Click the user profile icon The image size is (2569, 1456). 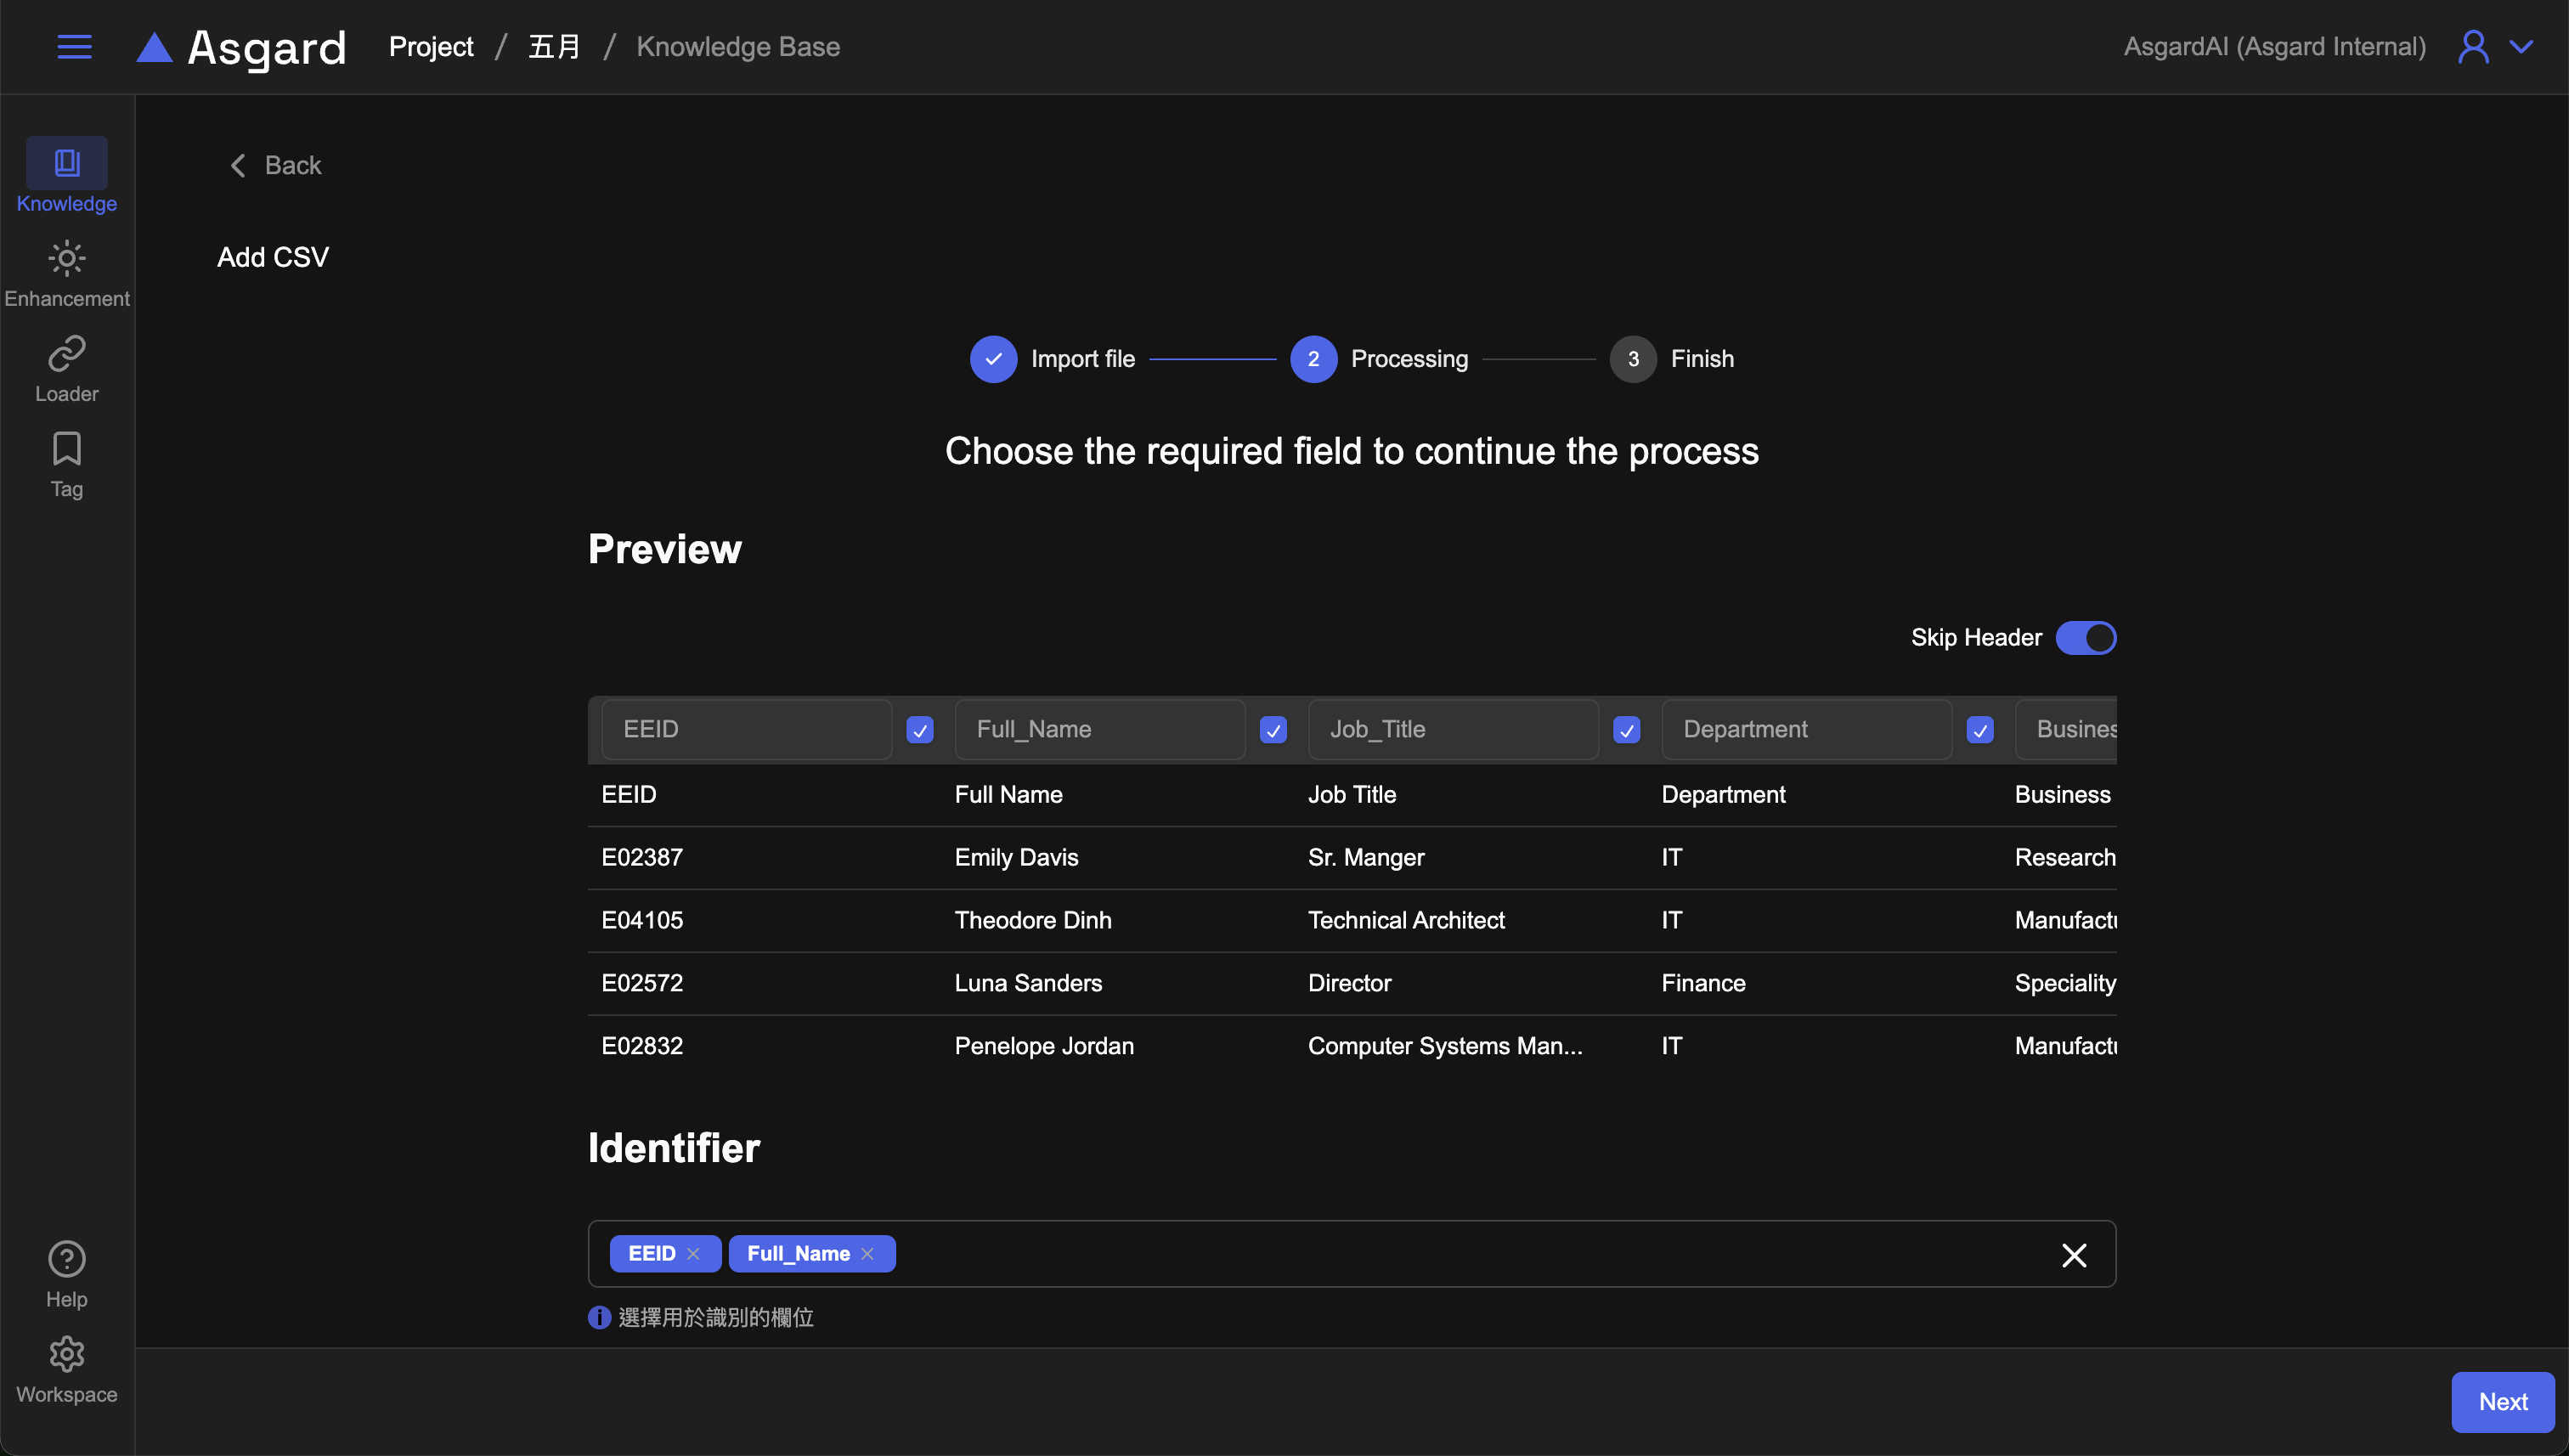pos(2473,47)
